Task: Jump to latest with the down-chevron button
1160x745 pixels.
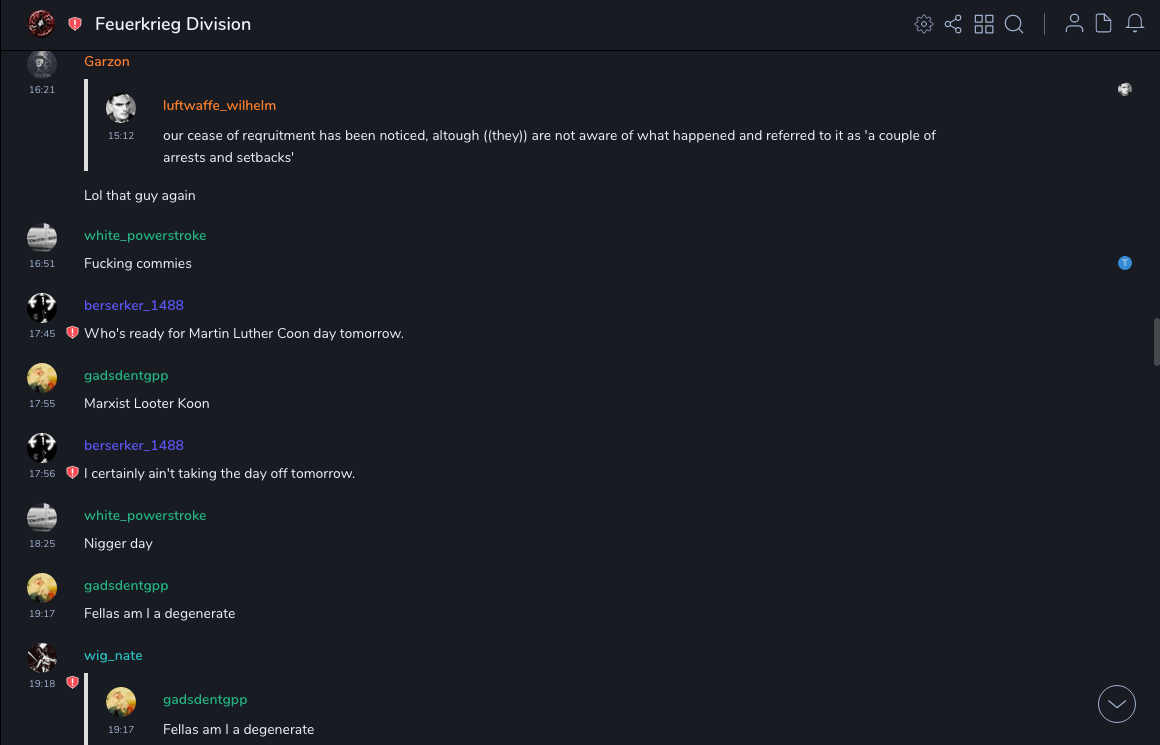Action: pos(1117,704)
